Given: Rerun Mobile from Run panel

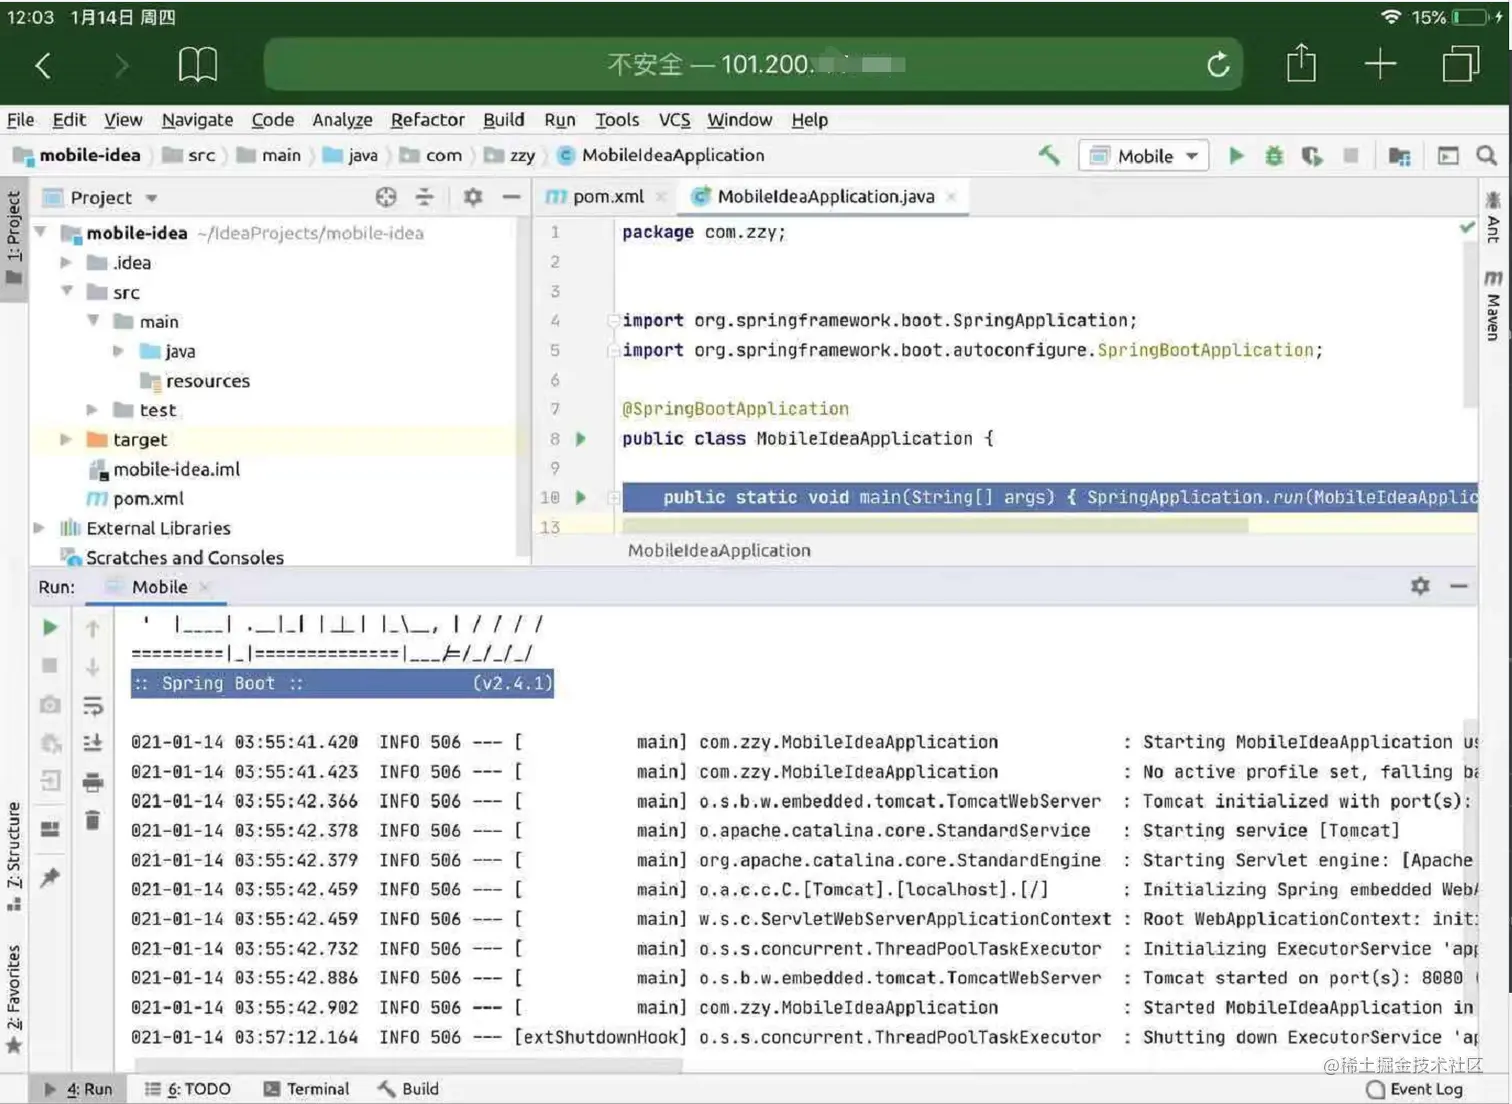Looking at the screenshot, I should point(50,627).
